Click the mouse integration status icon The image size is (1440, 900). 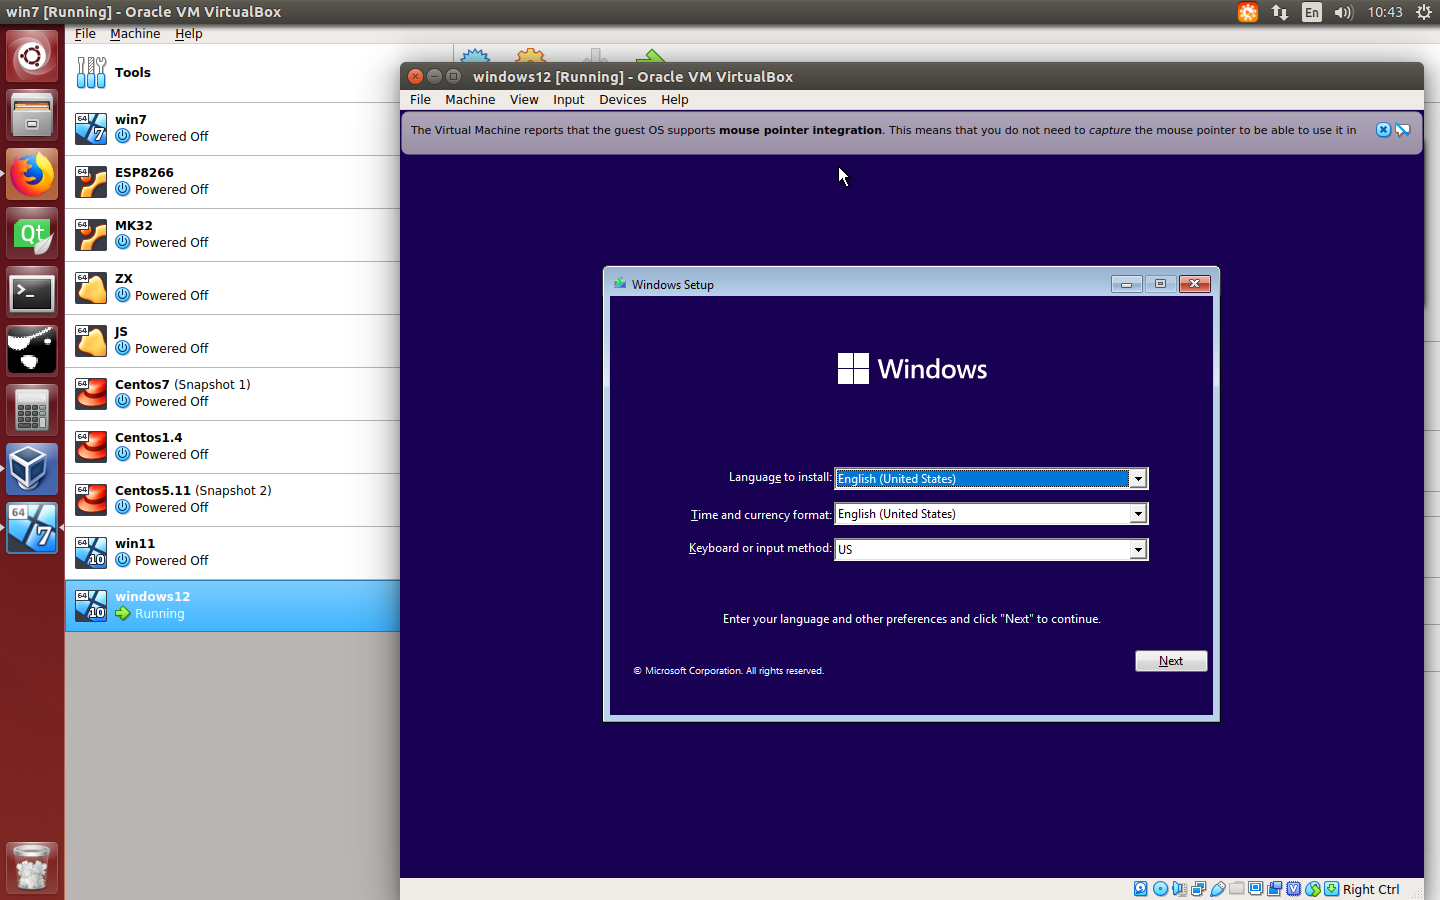tap(1313, 888)
